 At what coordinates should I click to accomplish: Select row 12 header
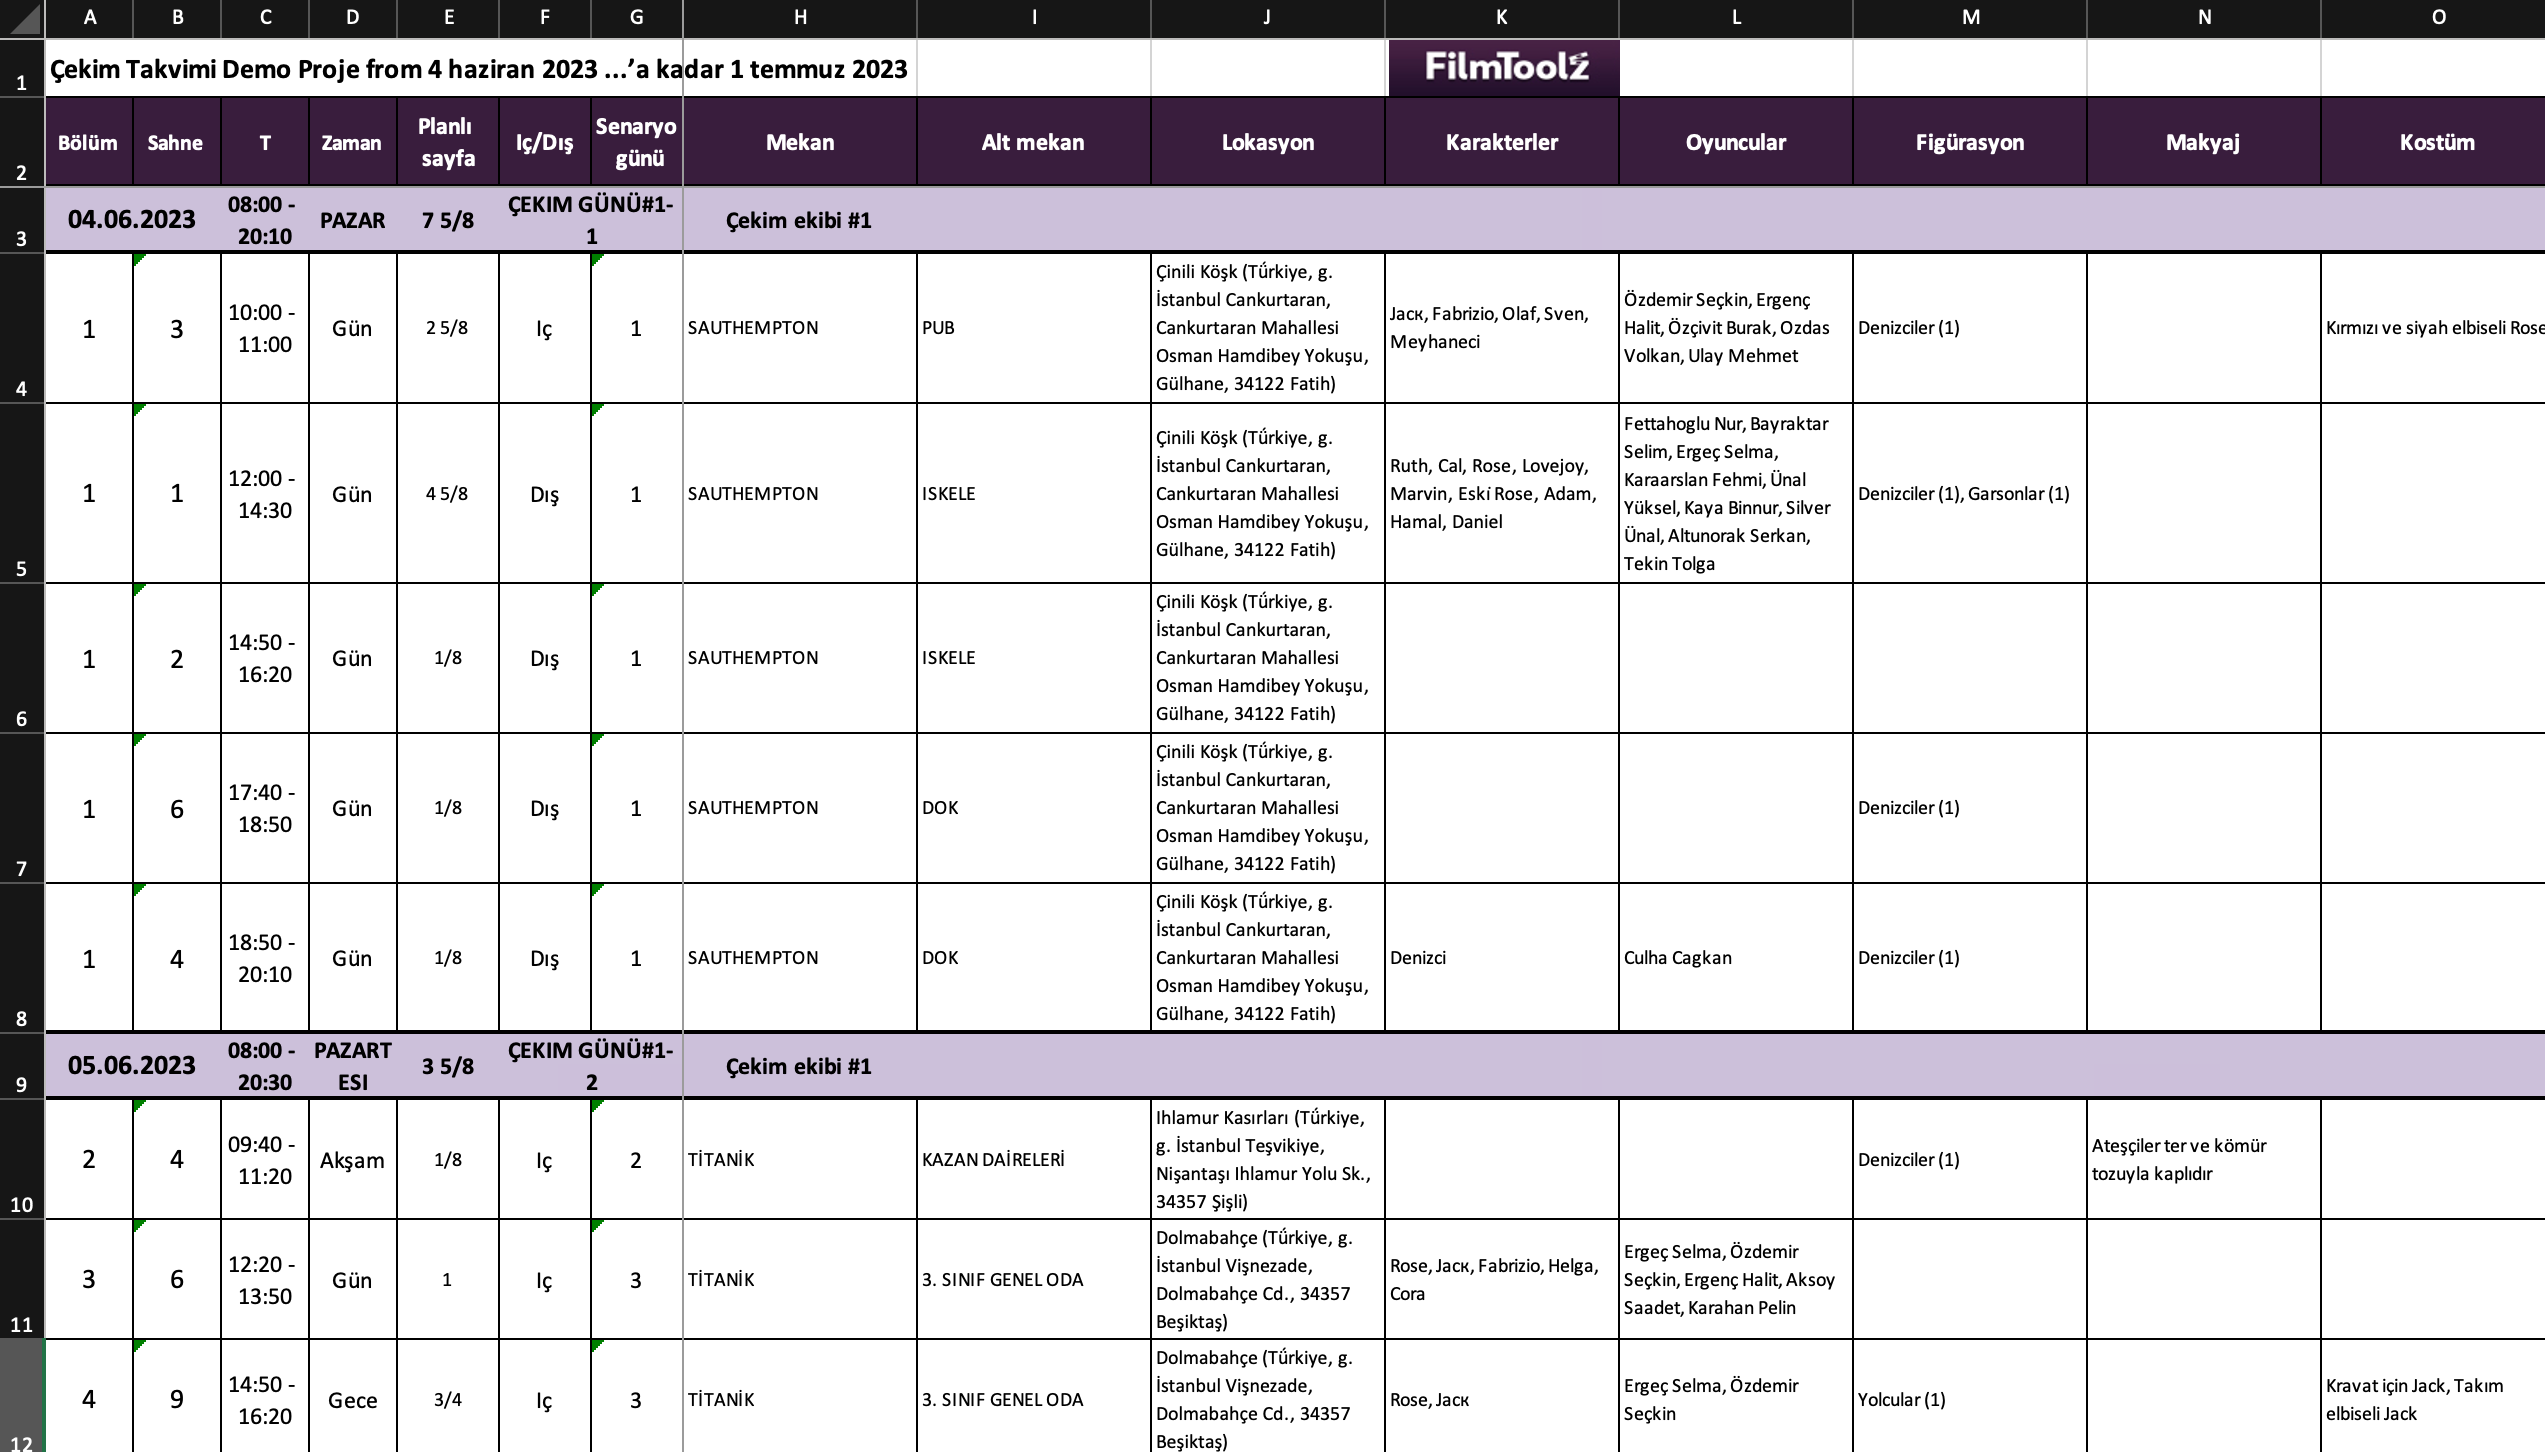(x=22, y=1397)
